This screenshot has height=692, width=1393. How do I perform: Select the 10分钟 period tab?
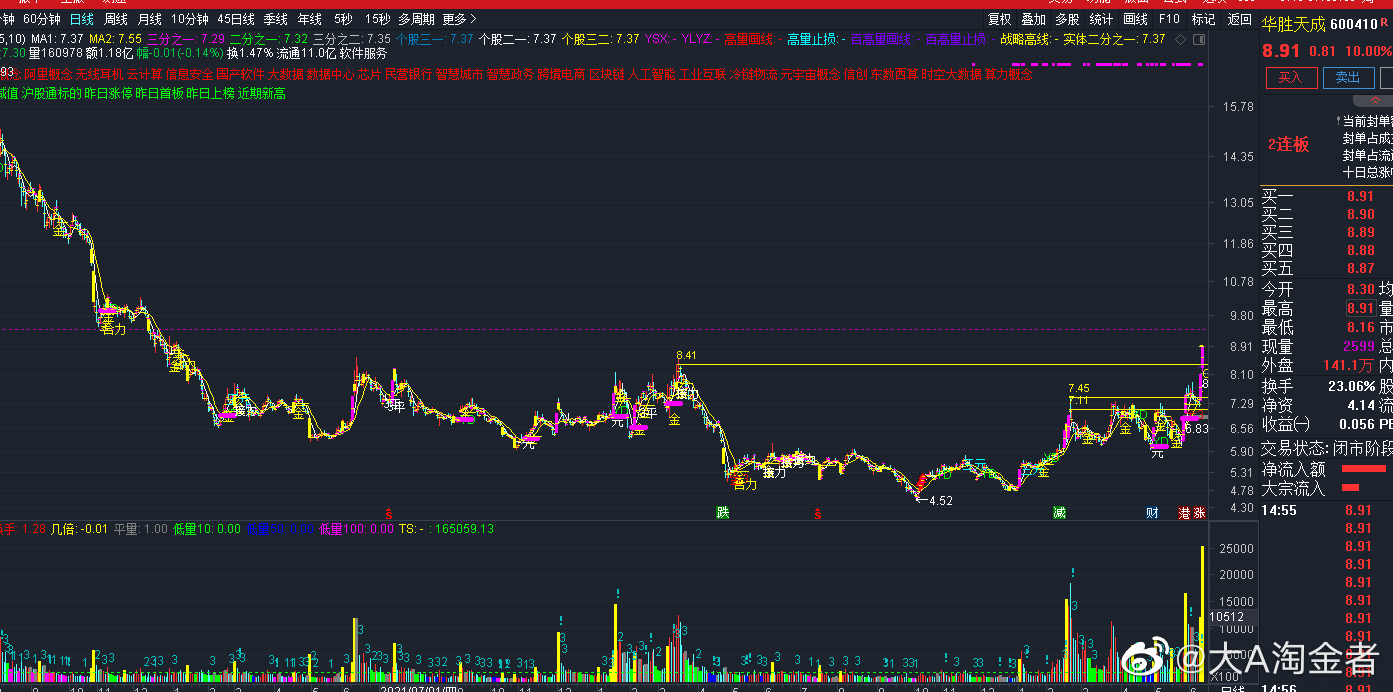point(189,19)
